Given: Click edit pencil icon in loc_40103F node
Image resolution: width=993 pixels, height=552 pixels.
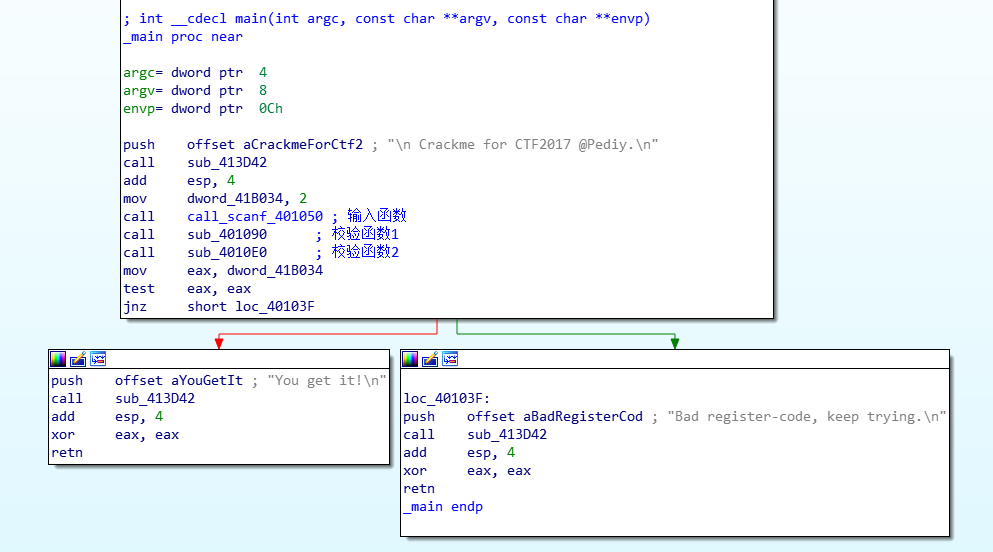Looking at the screenshot, I should click(x=430, y=360).
